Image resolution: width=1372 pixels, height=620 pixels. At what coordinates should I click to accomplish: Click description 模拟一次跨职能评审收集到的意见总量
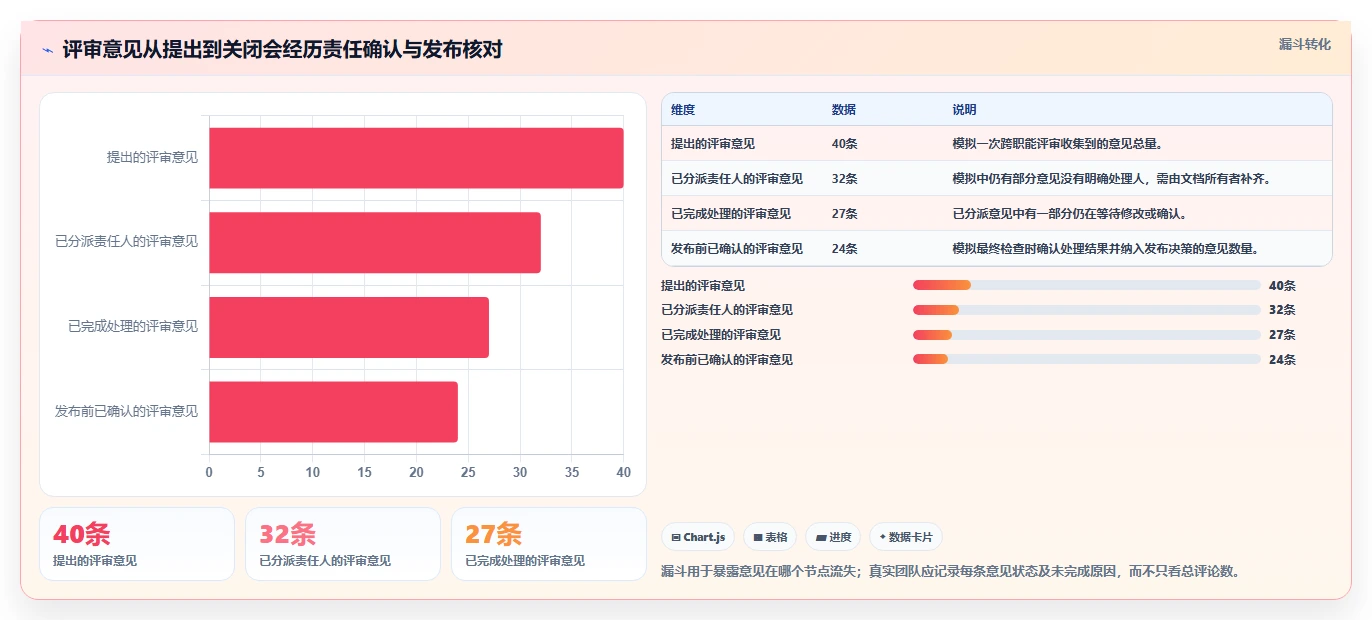pyautogui.click(x=1058, y=144)
